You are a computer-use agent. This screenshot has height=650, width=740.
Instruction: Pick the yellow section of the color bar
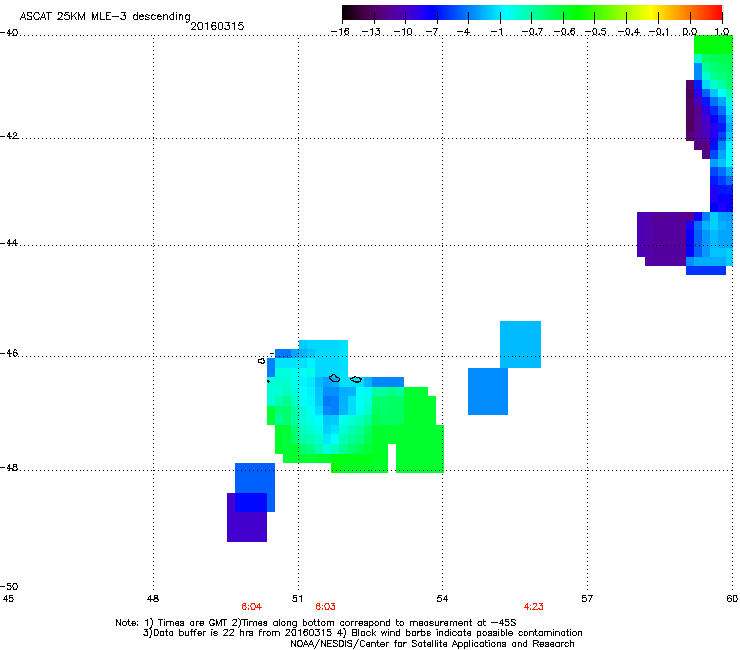(x=653, y=12)
